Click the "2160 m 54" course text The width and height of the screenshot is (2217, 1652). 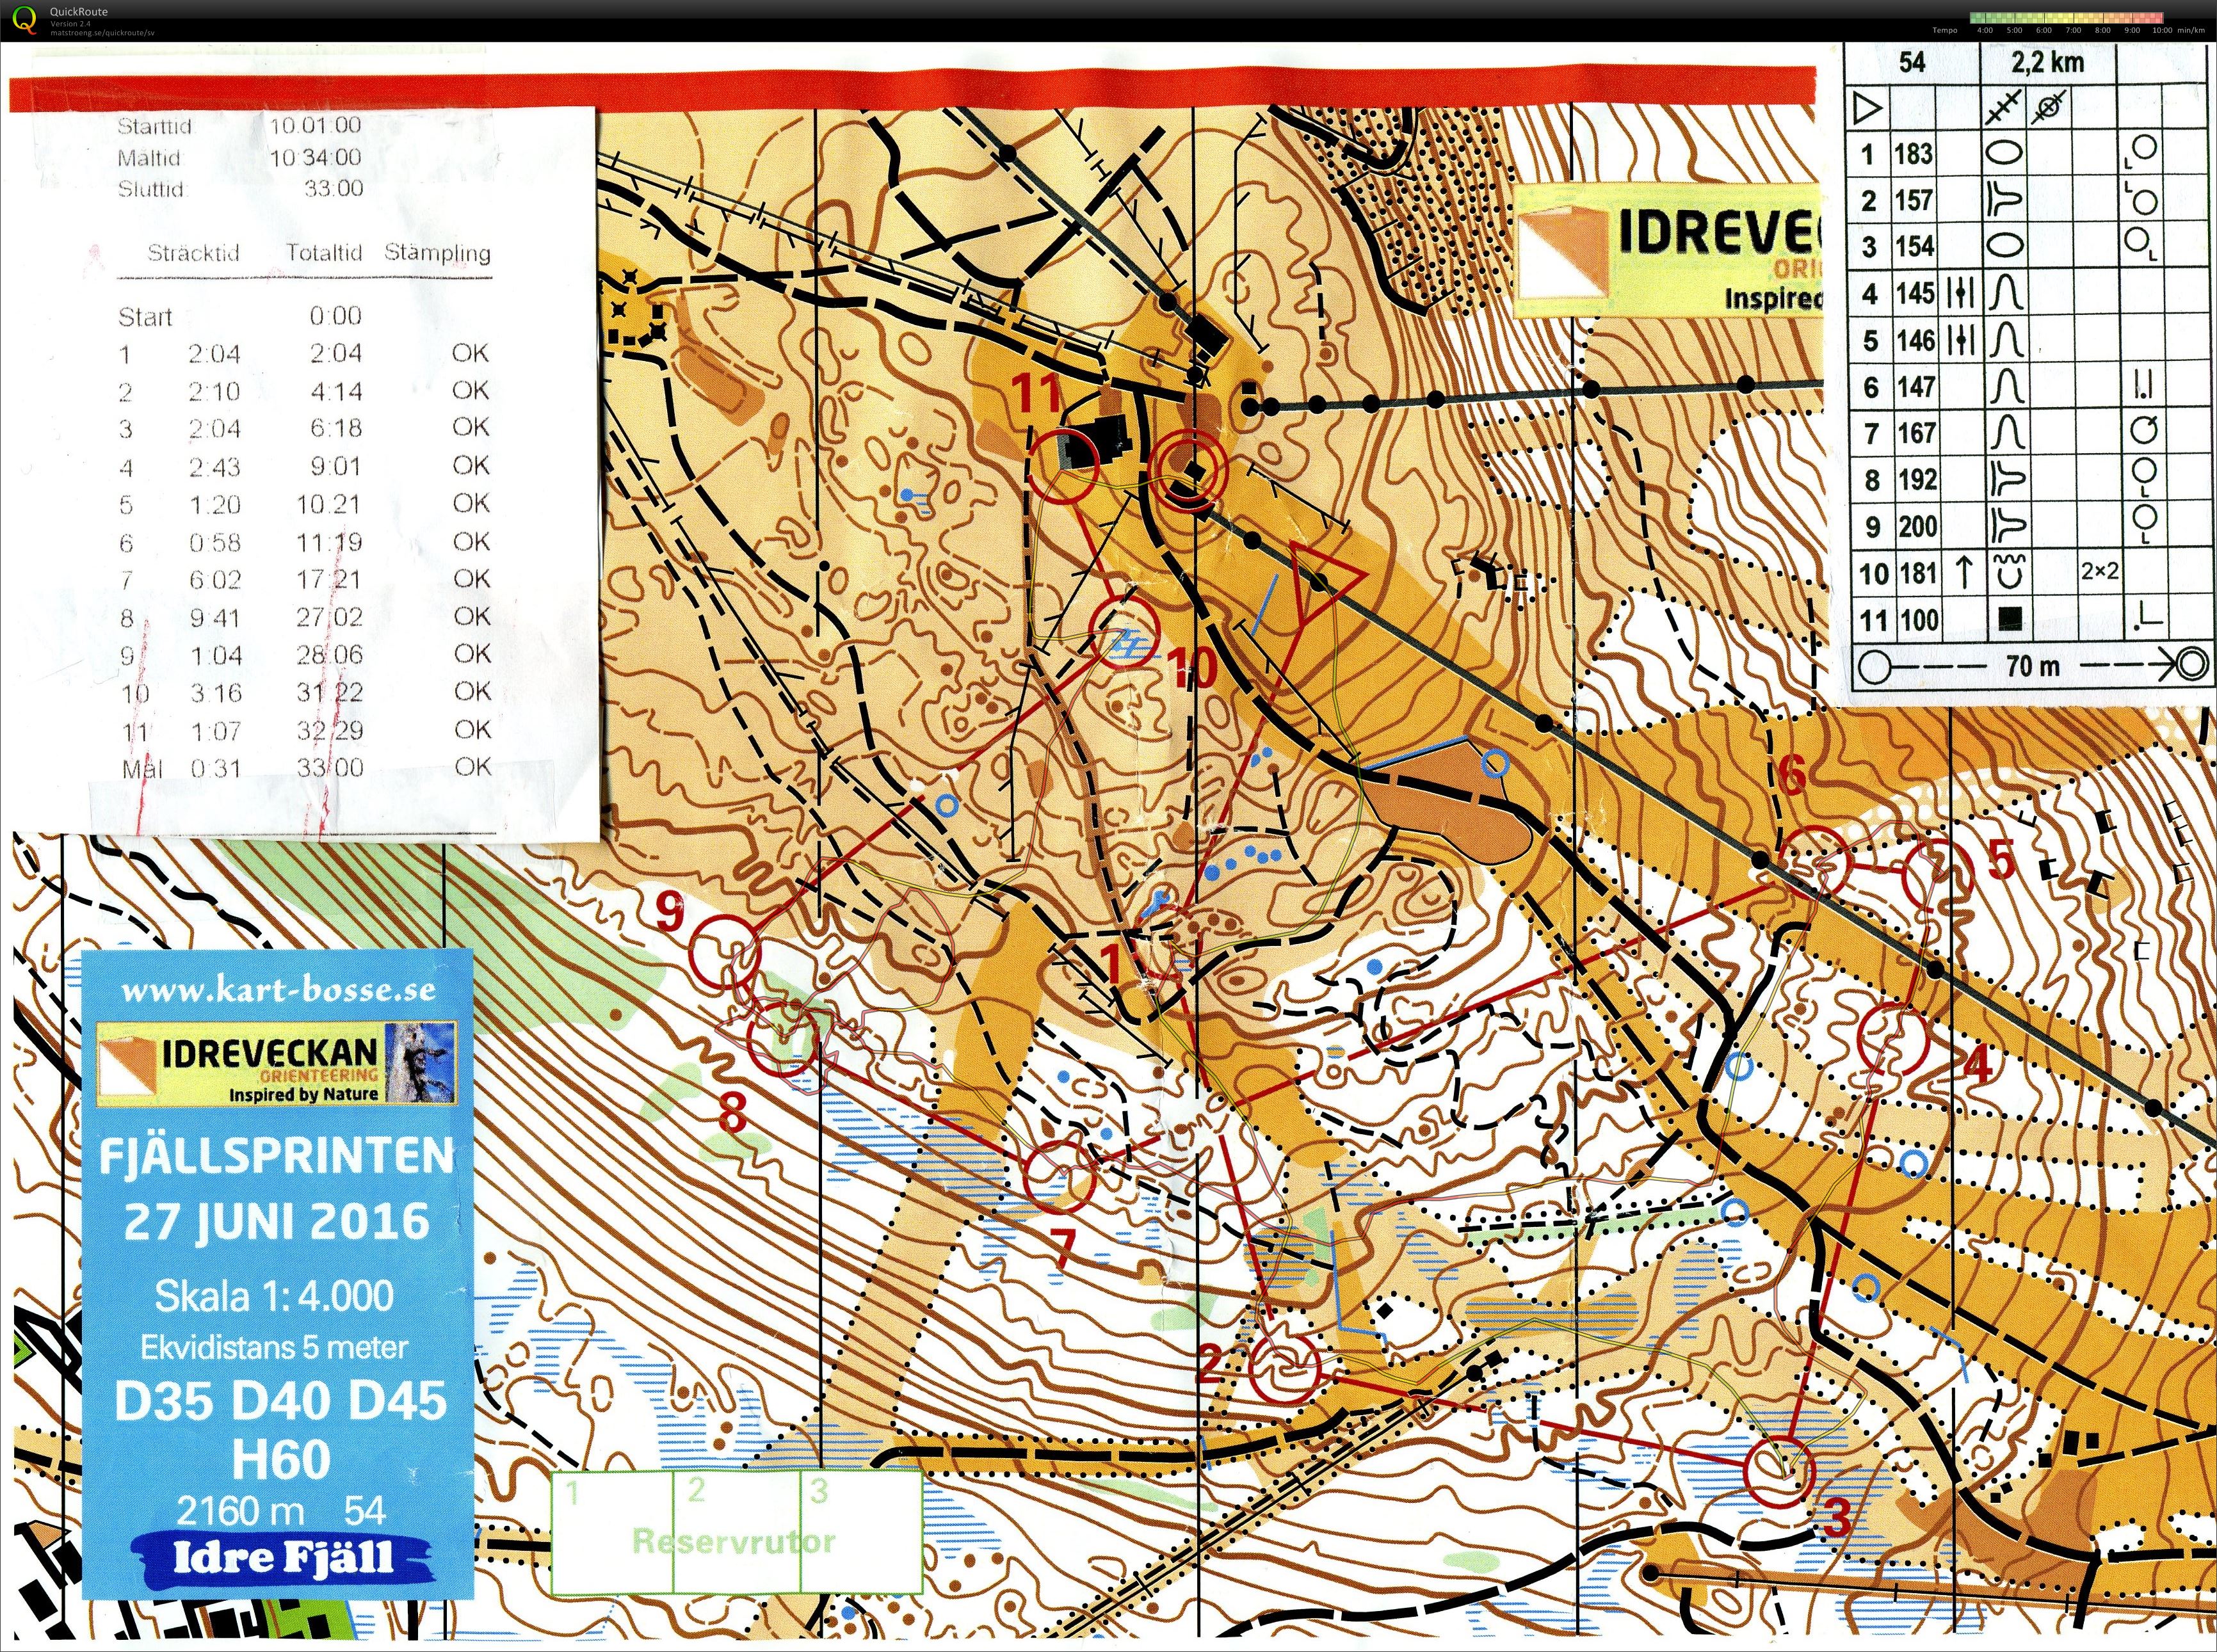pos(281,1510)
